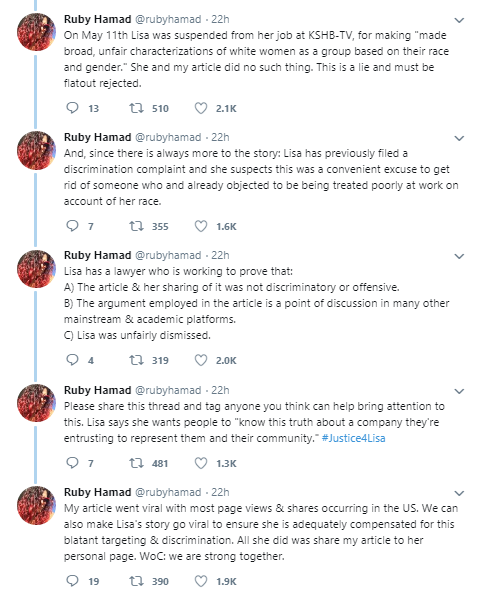The image size is (482, 595).
Task: Open the chevron menu on the last tweet
Action: [x=459, y=493]
